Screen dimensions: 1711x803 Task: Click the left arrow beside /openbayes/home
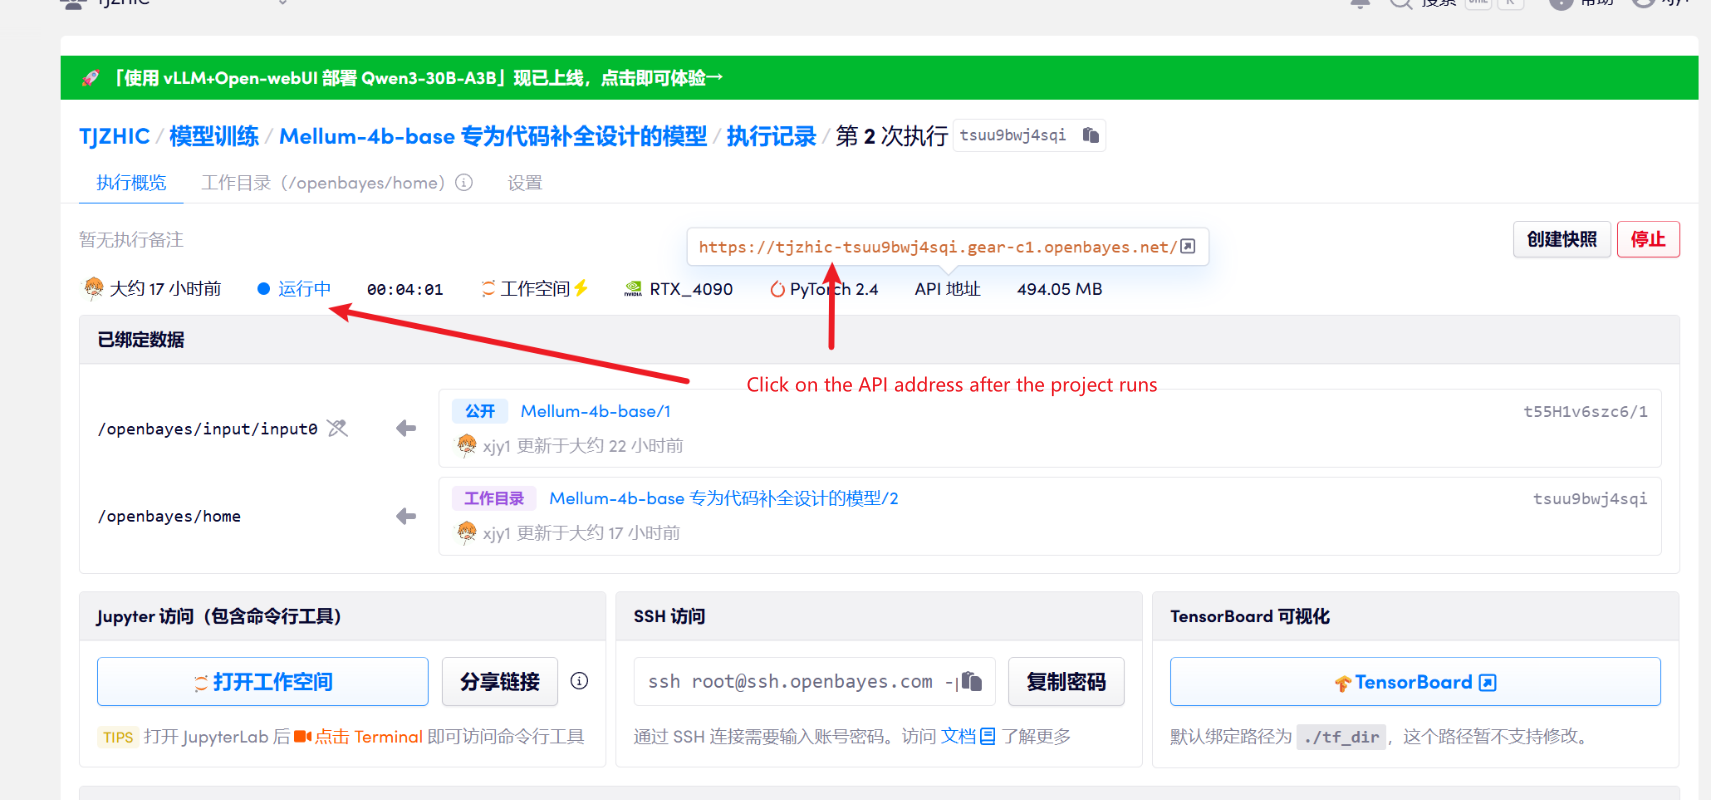click(x=405, y=516)
